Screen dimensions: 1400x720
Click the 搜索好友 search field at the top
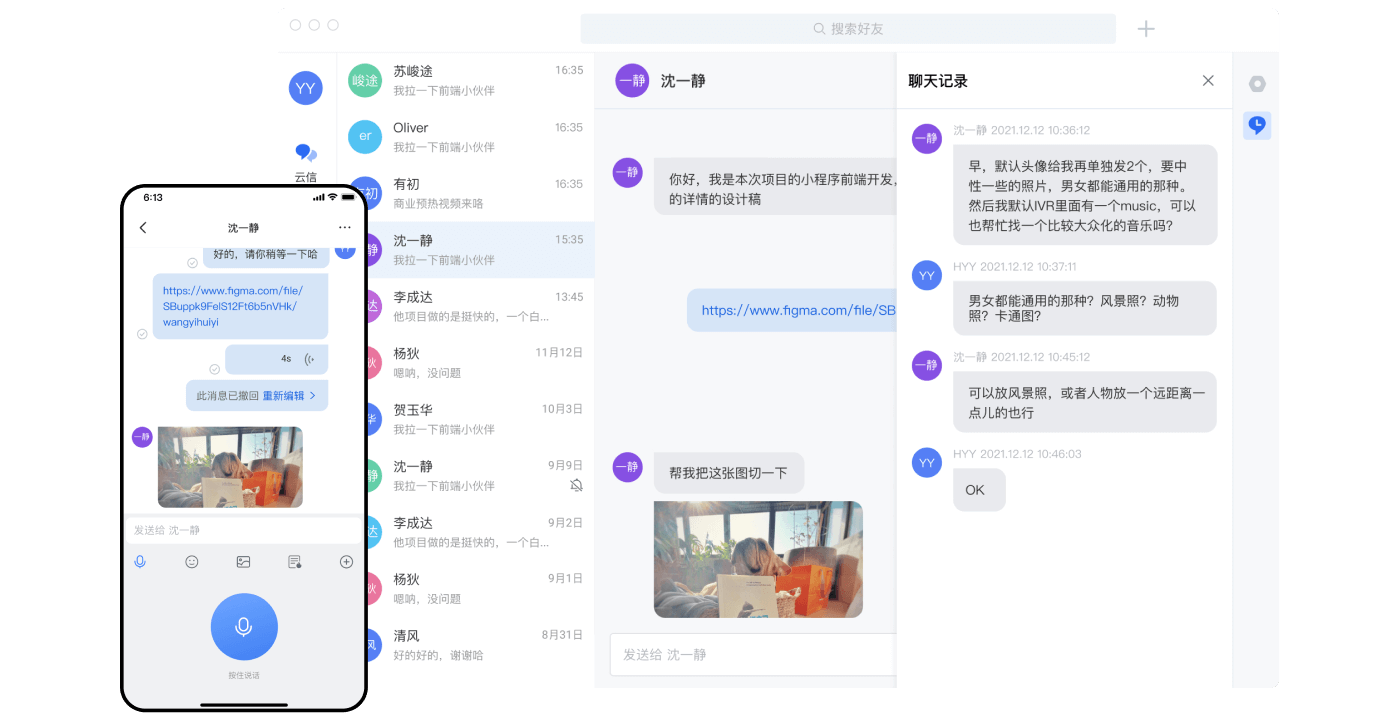click(848, 29)
